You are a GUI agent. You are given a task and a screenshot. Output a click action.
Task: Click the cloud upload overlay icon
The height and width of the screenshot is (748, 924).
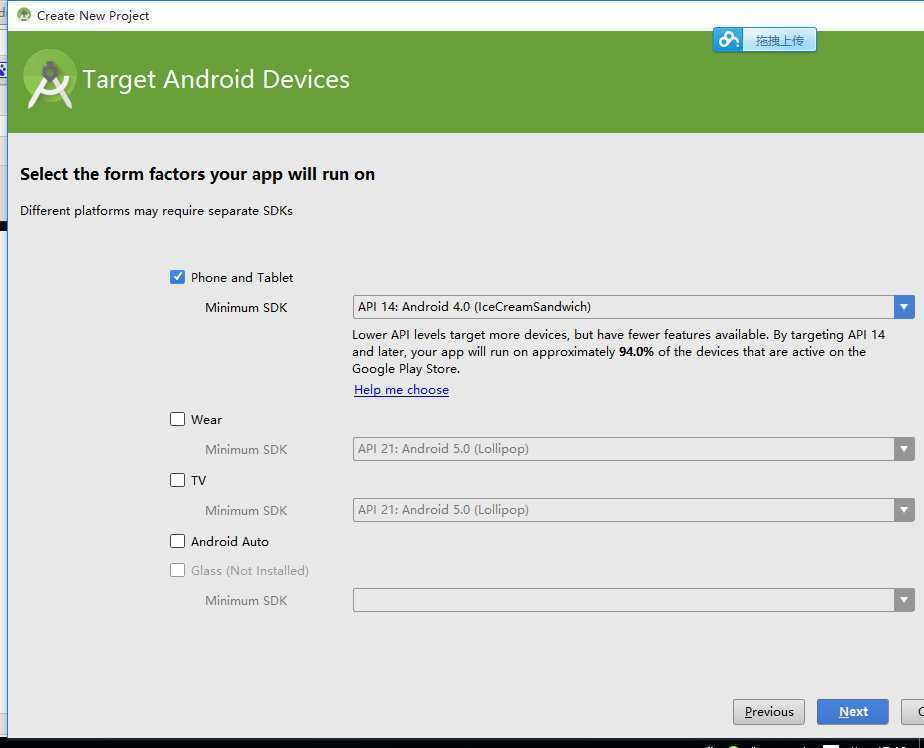click(x=728, y=40)
